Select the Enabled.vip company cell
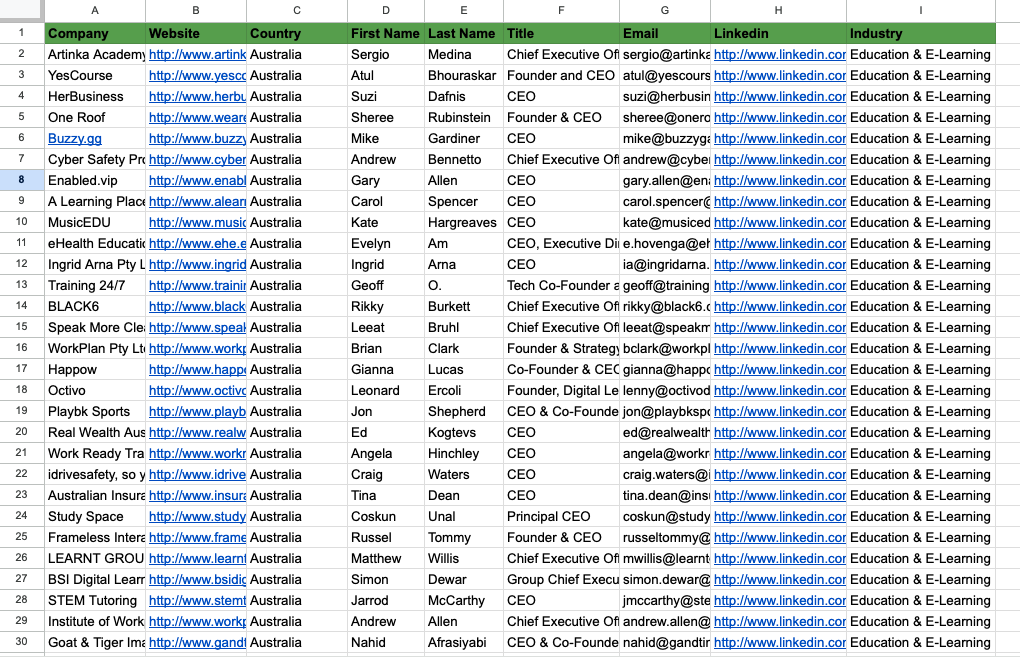Screen dimensions: 1020x657 pos(95,180)
